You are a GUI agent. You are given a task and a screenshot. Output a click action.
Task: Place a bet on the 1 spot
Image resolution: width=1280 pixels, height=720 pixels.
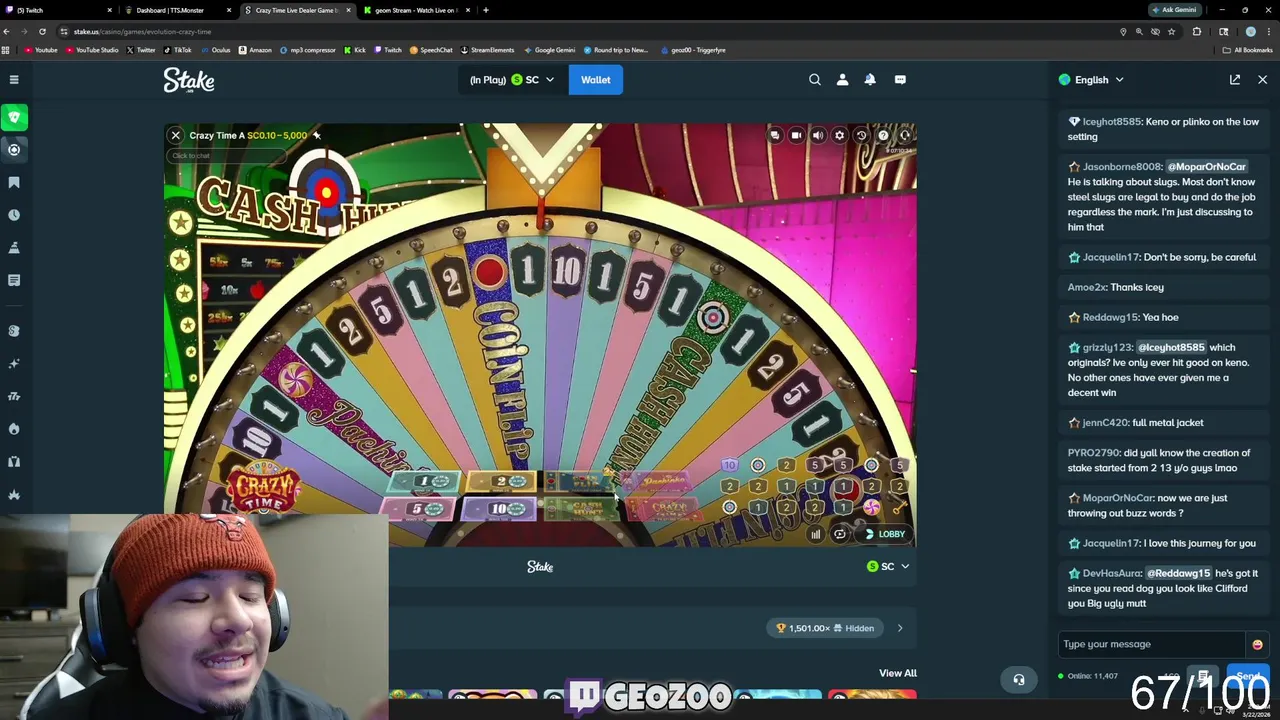(x=424, y=482)
